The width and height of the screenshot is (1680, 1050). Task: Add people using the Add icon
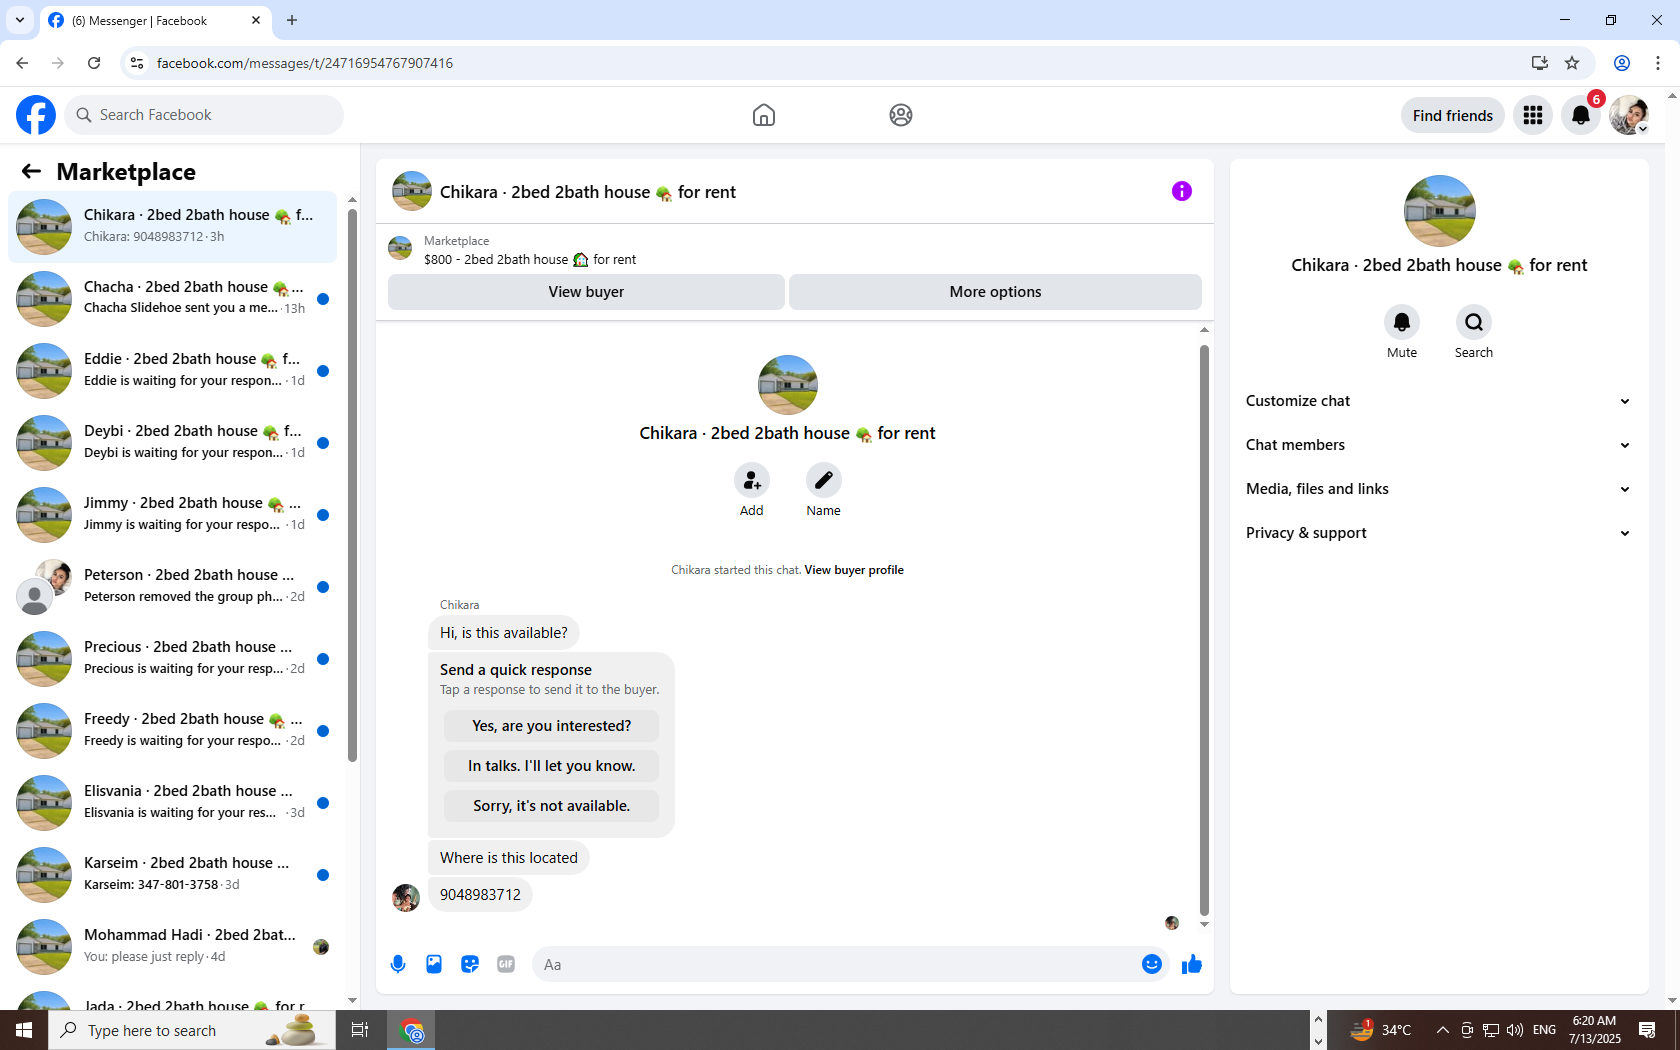pos(752,481)
